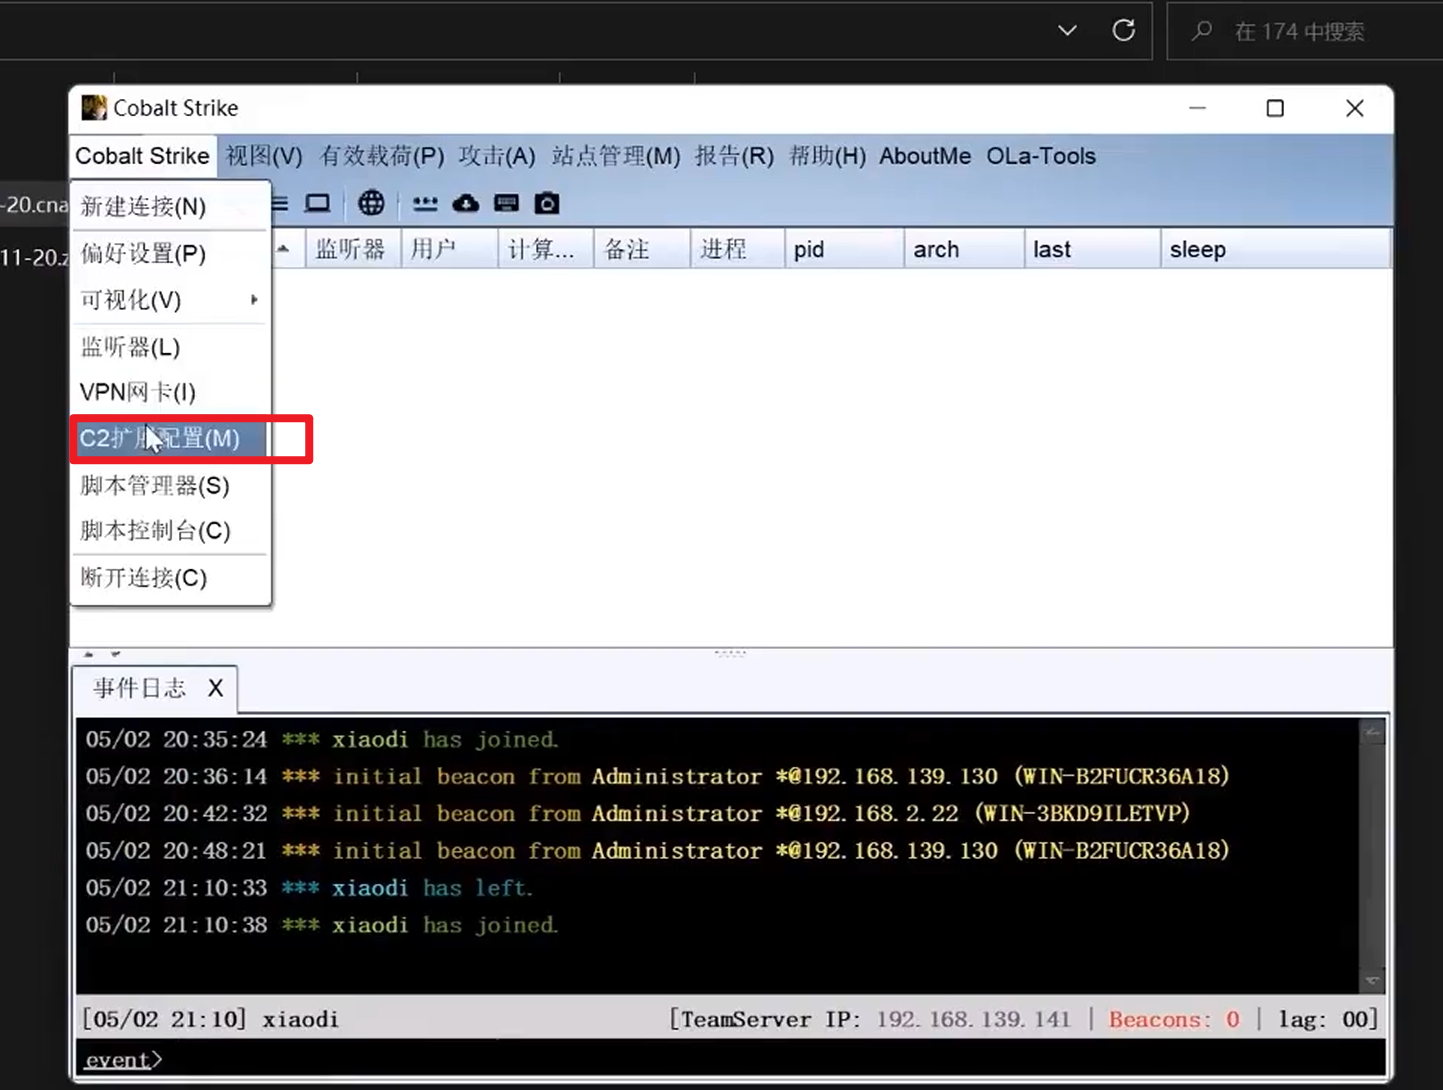Choose 新建连接(N) from the menu
Screen dimensions: 1443x1090
(x=170, y=206)
